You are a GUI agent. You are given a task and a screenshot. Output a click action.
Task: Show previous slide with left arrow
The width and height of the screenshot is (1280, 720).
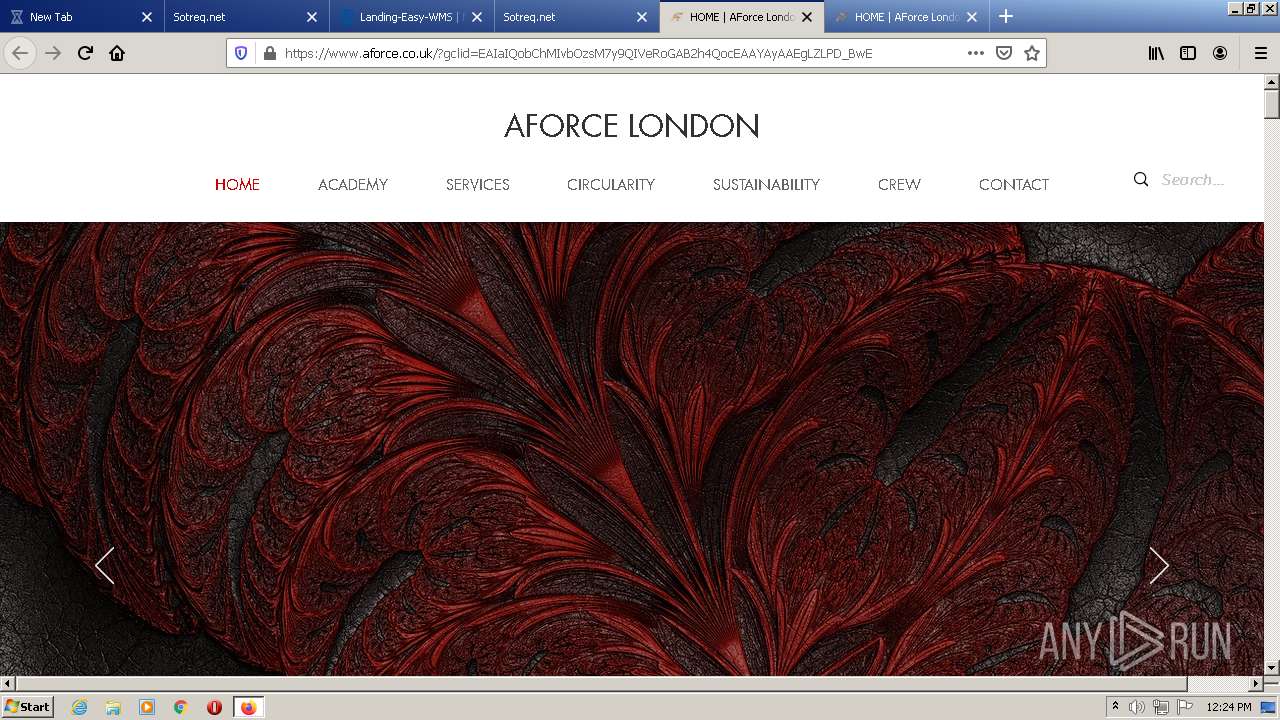tap(104, 566)
